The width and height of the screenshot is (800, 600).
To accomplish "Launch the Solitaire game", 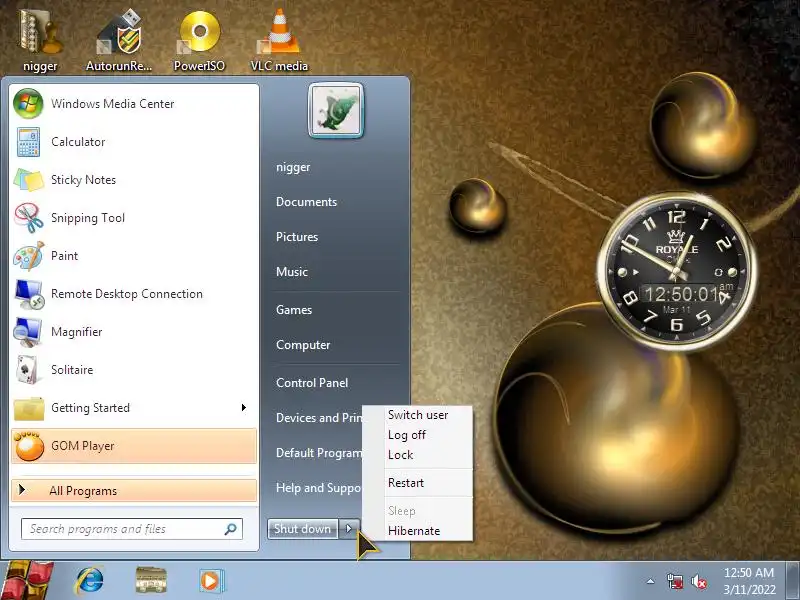I will [x=134, y=370].
